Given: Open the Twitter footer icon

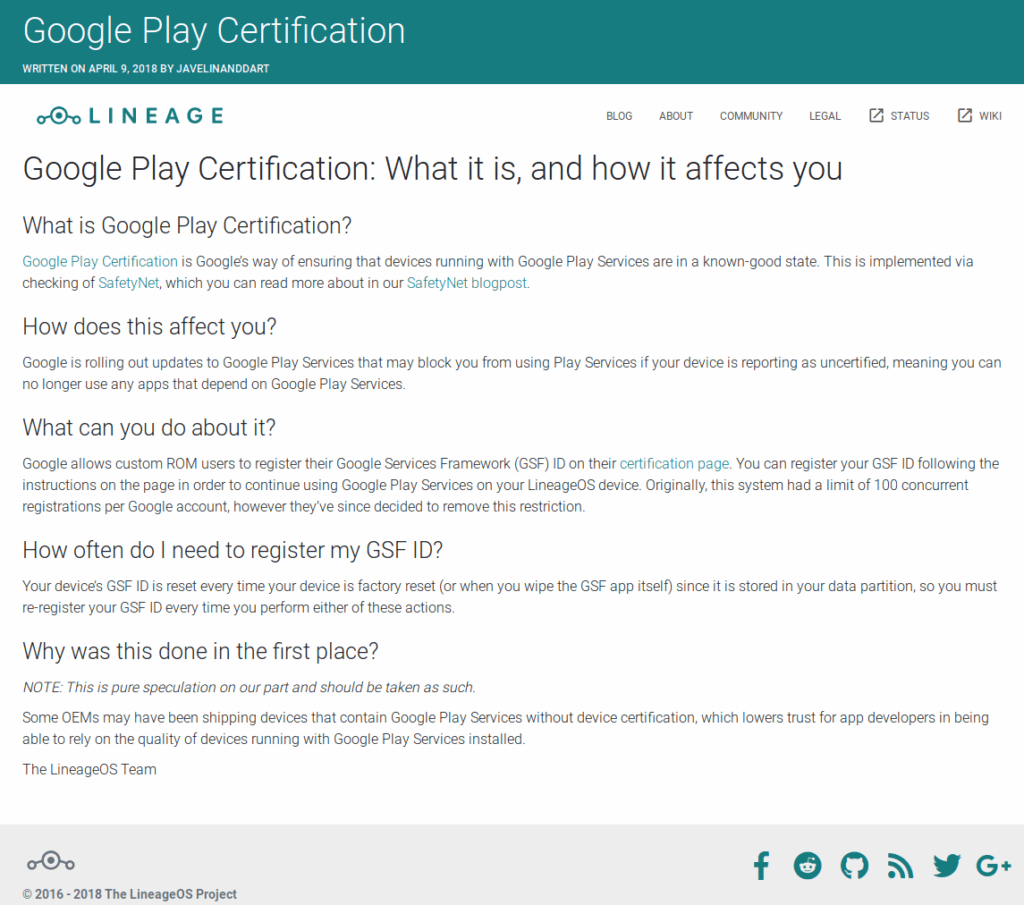Looking at the screenshot, I should coord(947,866).
